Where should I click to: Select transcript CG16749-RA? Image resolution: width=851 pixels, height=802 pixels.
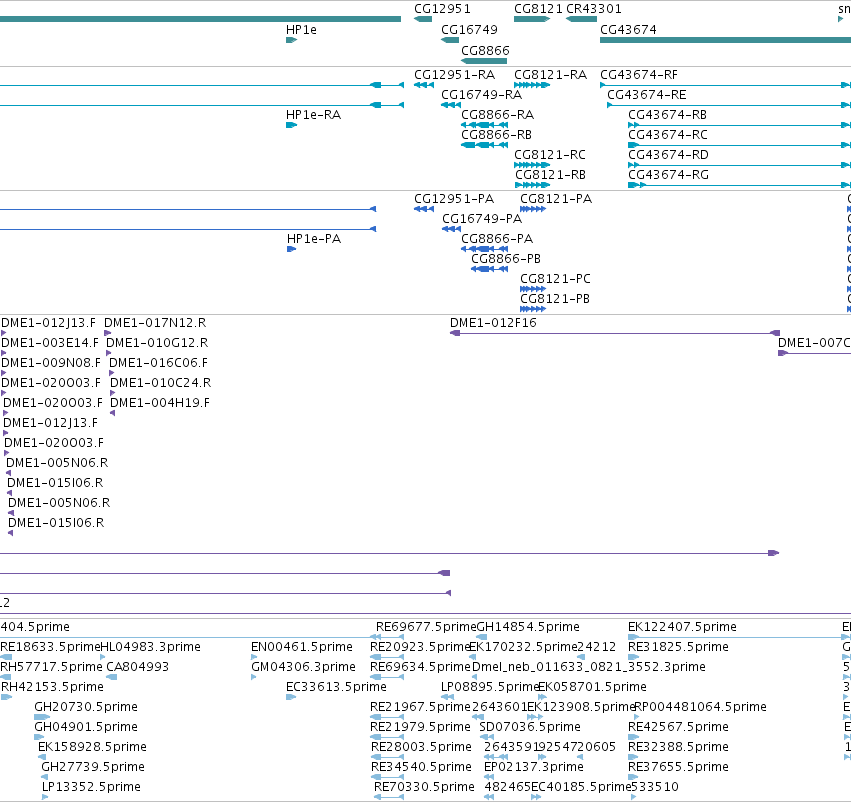coord(481,94)
